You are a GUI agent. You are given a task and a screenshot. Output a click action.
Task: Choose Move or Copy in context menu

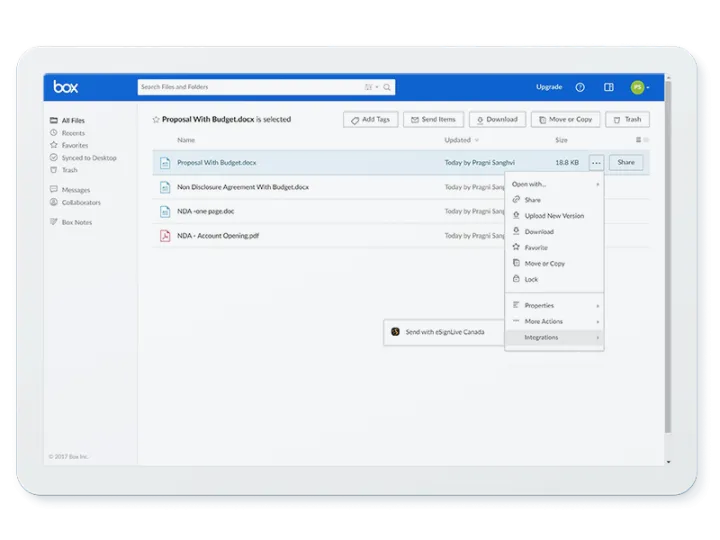tap(554, 264)
